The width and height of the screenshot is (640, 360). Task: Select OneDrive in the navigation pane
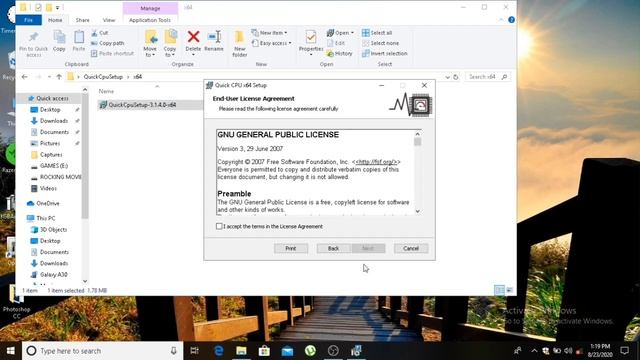(x=48, y=203)
